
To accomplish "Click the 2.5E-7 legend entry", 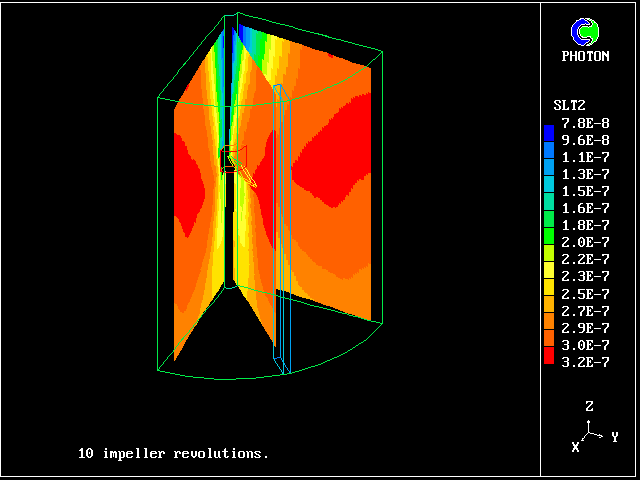I will 585,293.
